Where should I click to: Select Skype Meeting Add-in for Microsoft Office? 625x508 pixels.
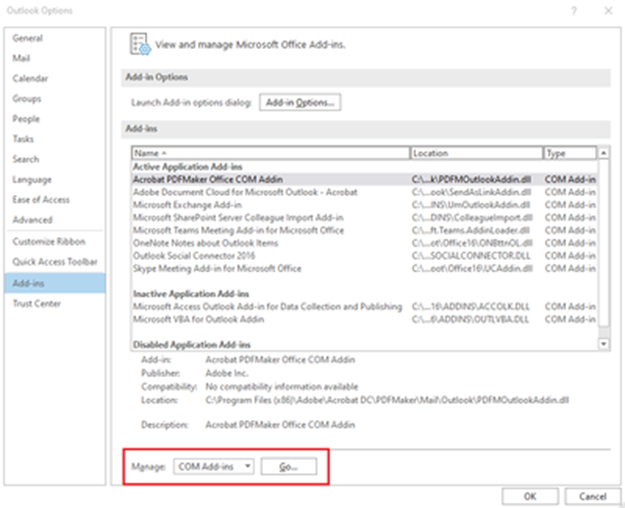[217, 269]
